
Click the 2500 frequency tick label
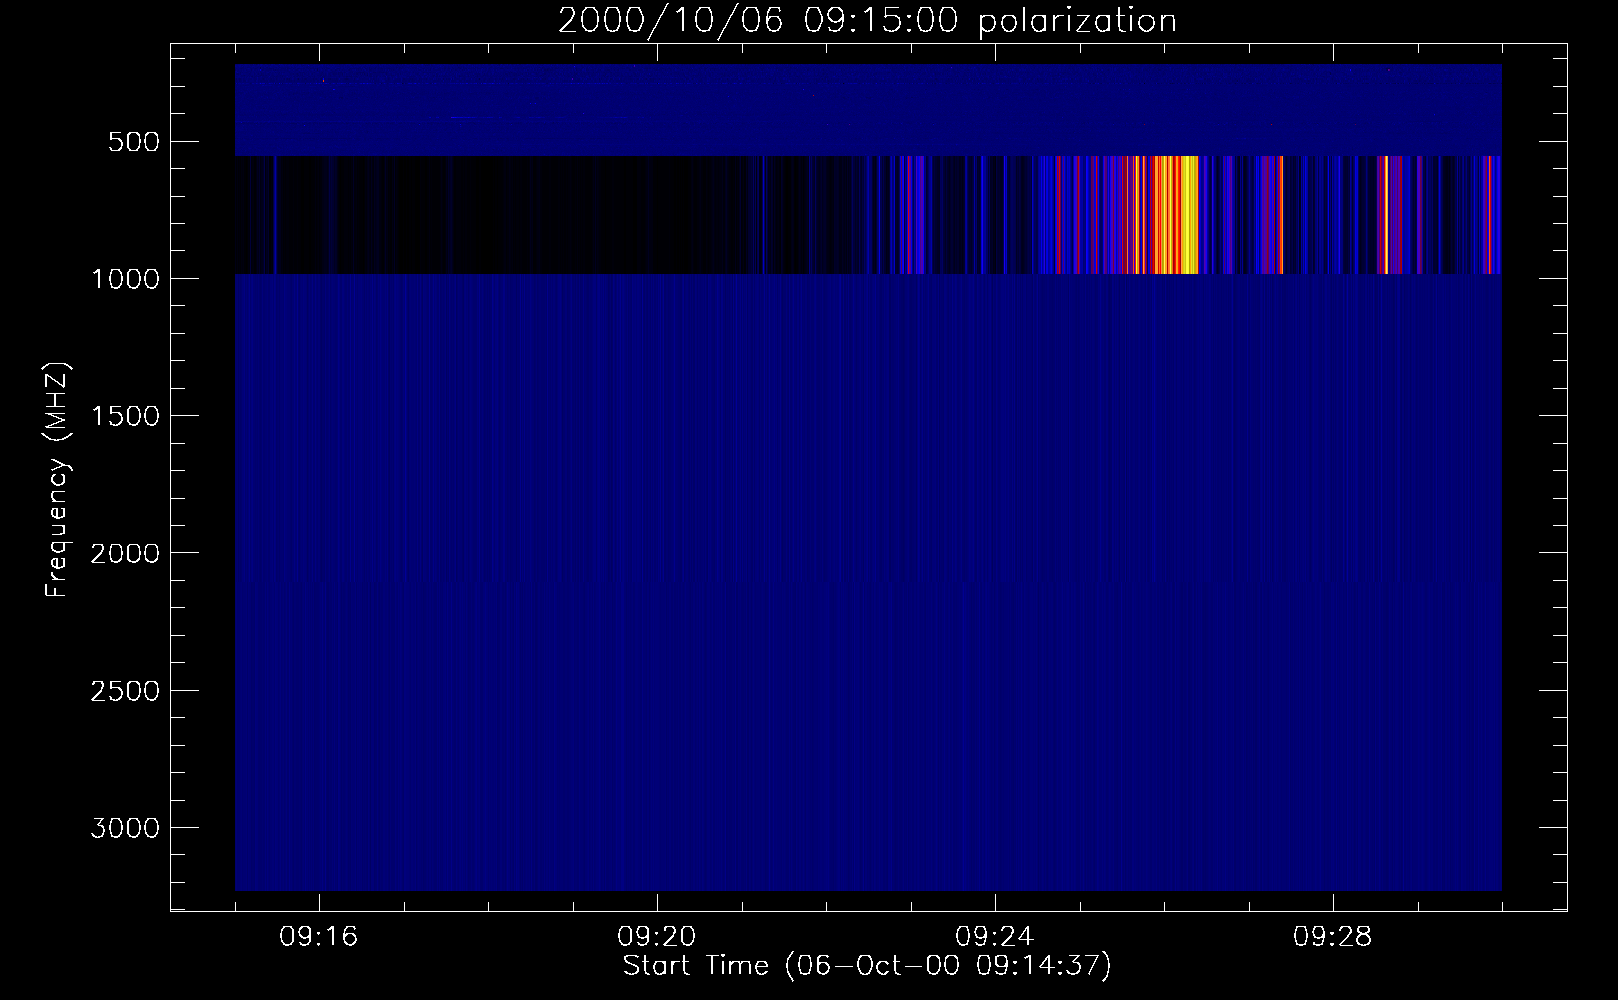[x=124, y=691]
